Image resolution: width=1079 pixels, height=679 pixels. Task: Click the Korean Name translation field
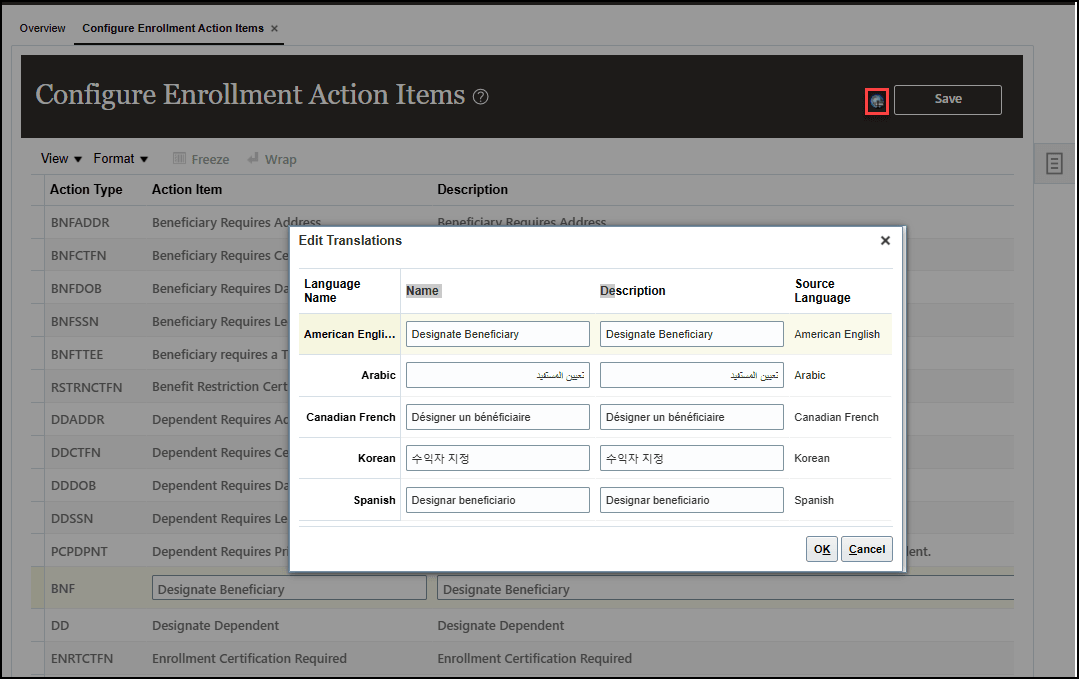(497, 459)
